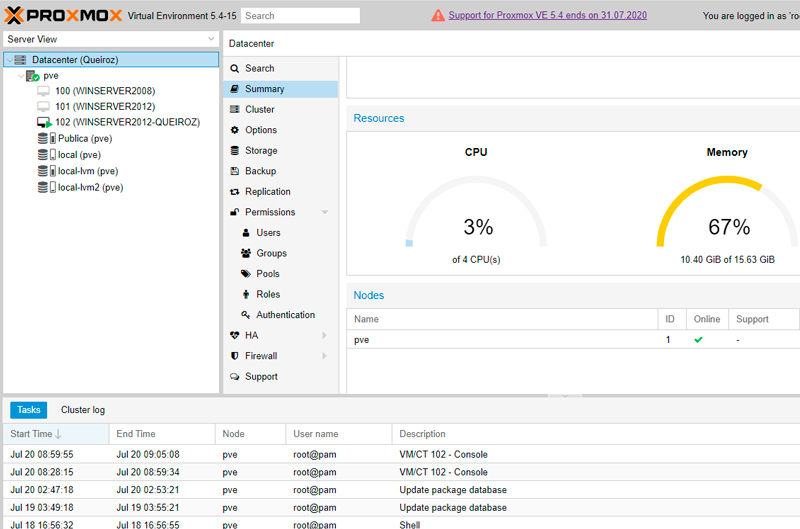Viewport: 800px width, 529px height.
Task: Click the monitor icon of VM 100
Action: (x=43, y=91)
